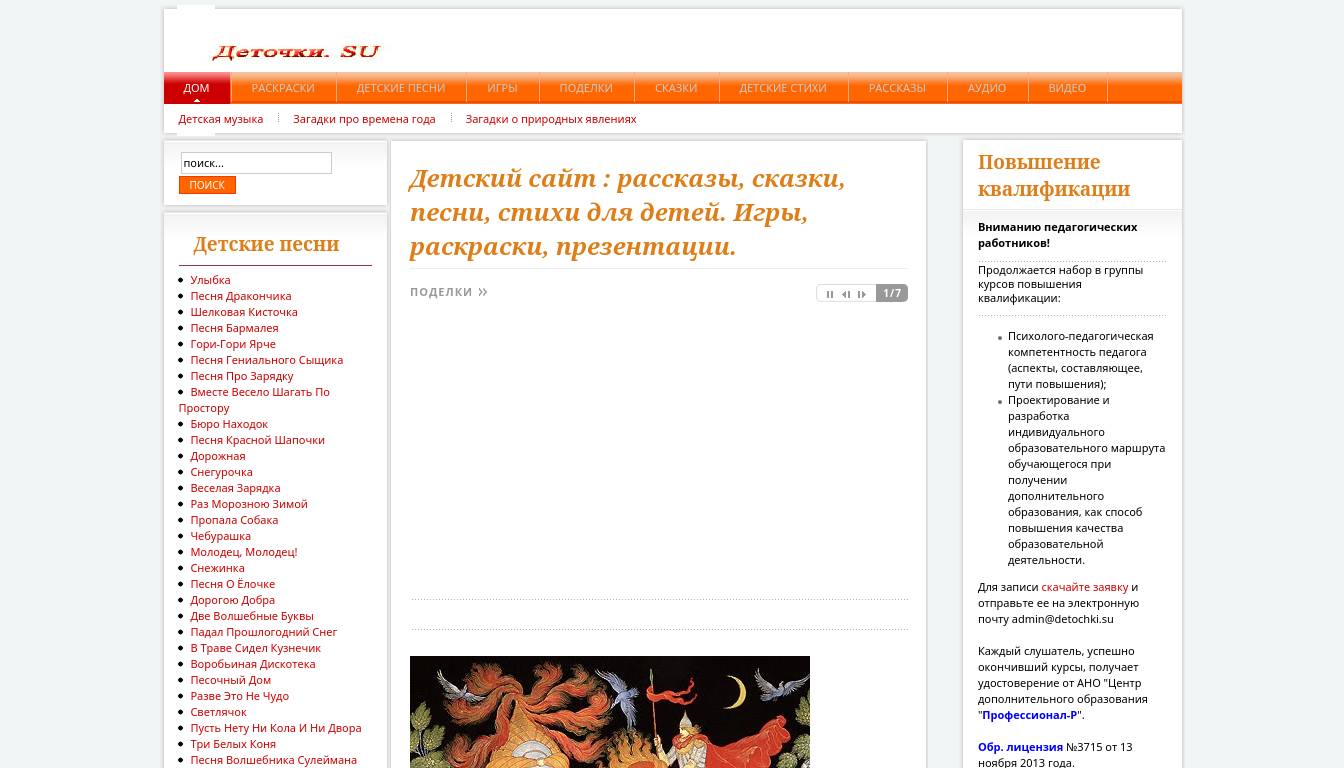Open the song Песня Волшебника Сулеймана

pyautogui.click(x=273, y=760)
